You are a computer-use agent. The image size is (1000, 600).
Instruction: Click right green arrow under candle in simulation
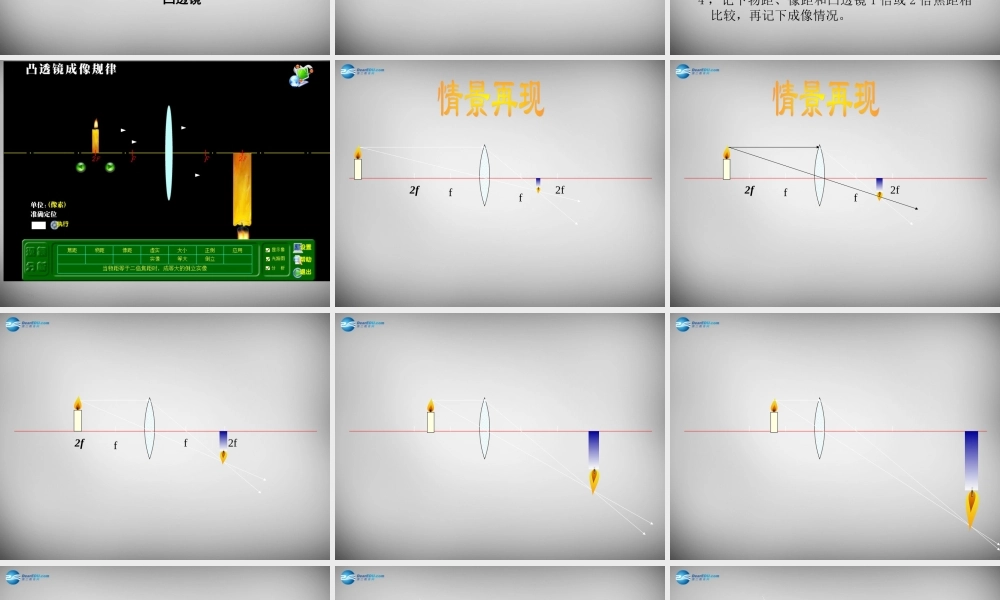(x=110, y=167)
